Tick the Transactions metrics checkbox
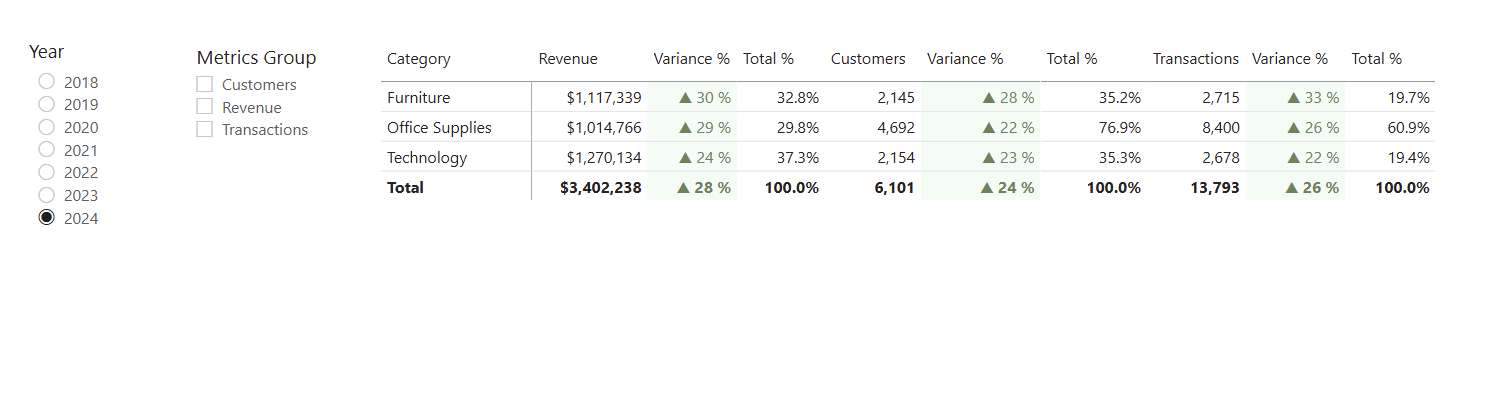1492x398 pixels. (205, 129)
